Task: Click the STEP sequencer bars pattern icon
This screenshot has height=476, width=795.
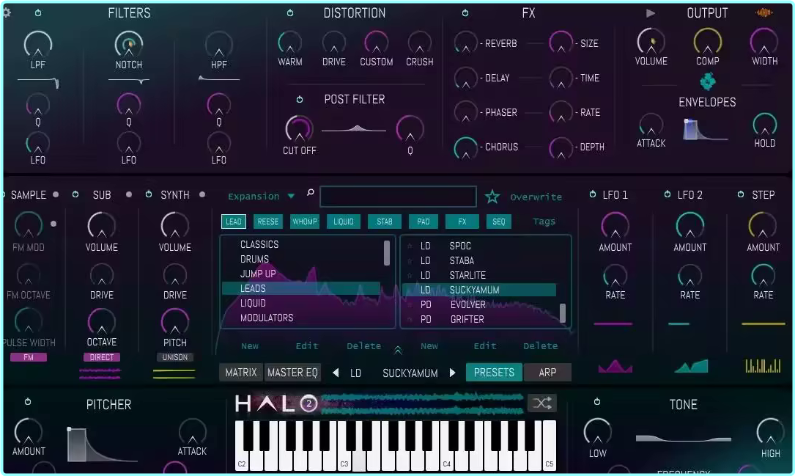Action: [763, 365]
